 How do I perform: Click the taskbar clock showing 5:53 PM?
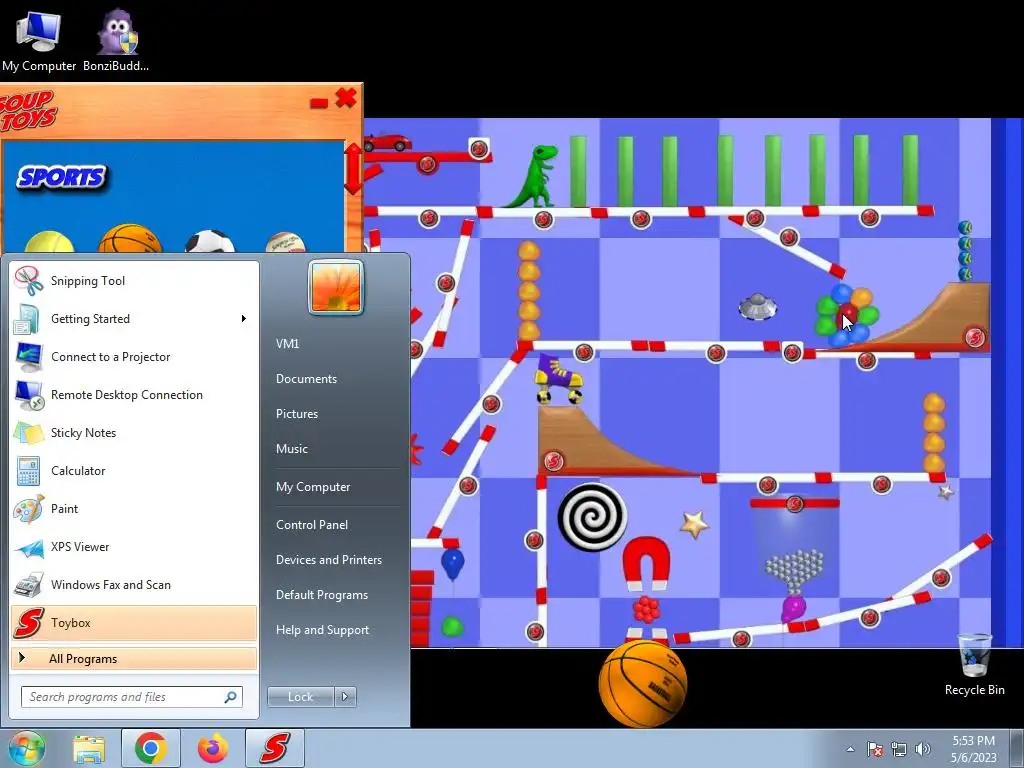coord(973,749)
